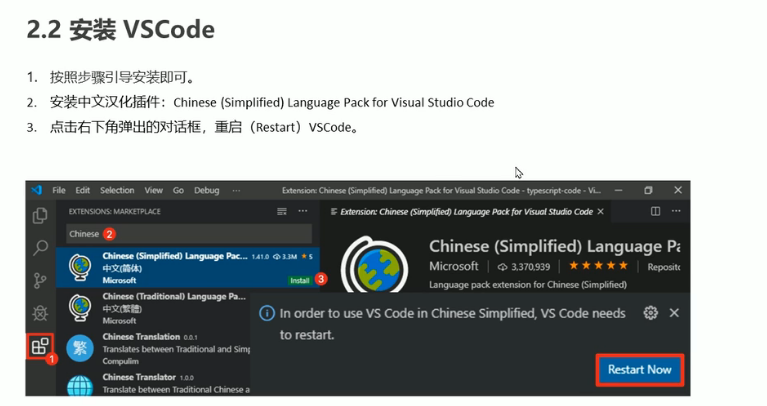Expand the editor more actions ellipsis
Image resolution: width=767 pixels, height=406 pixels.
[676, 212]
